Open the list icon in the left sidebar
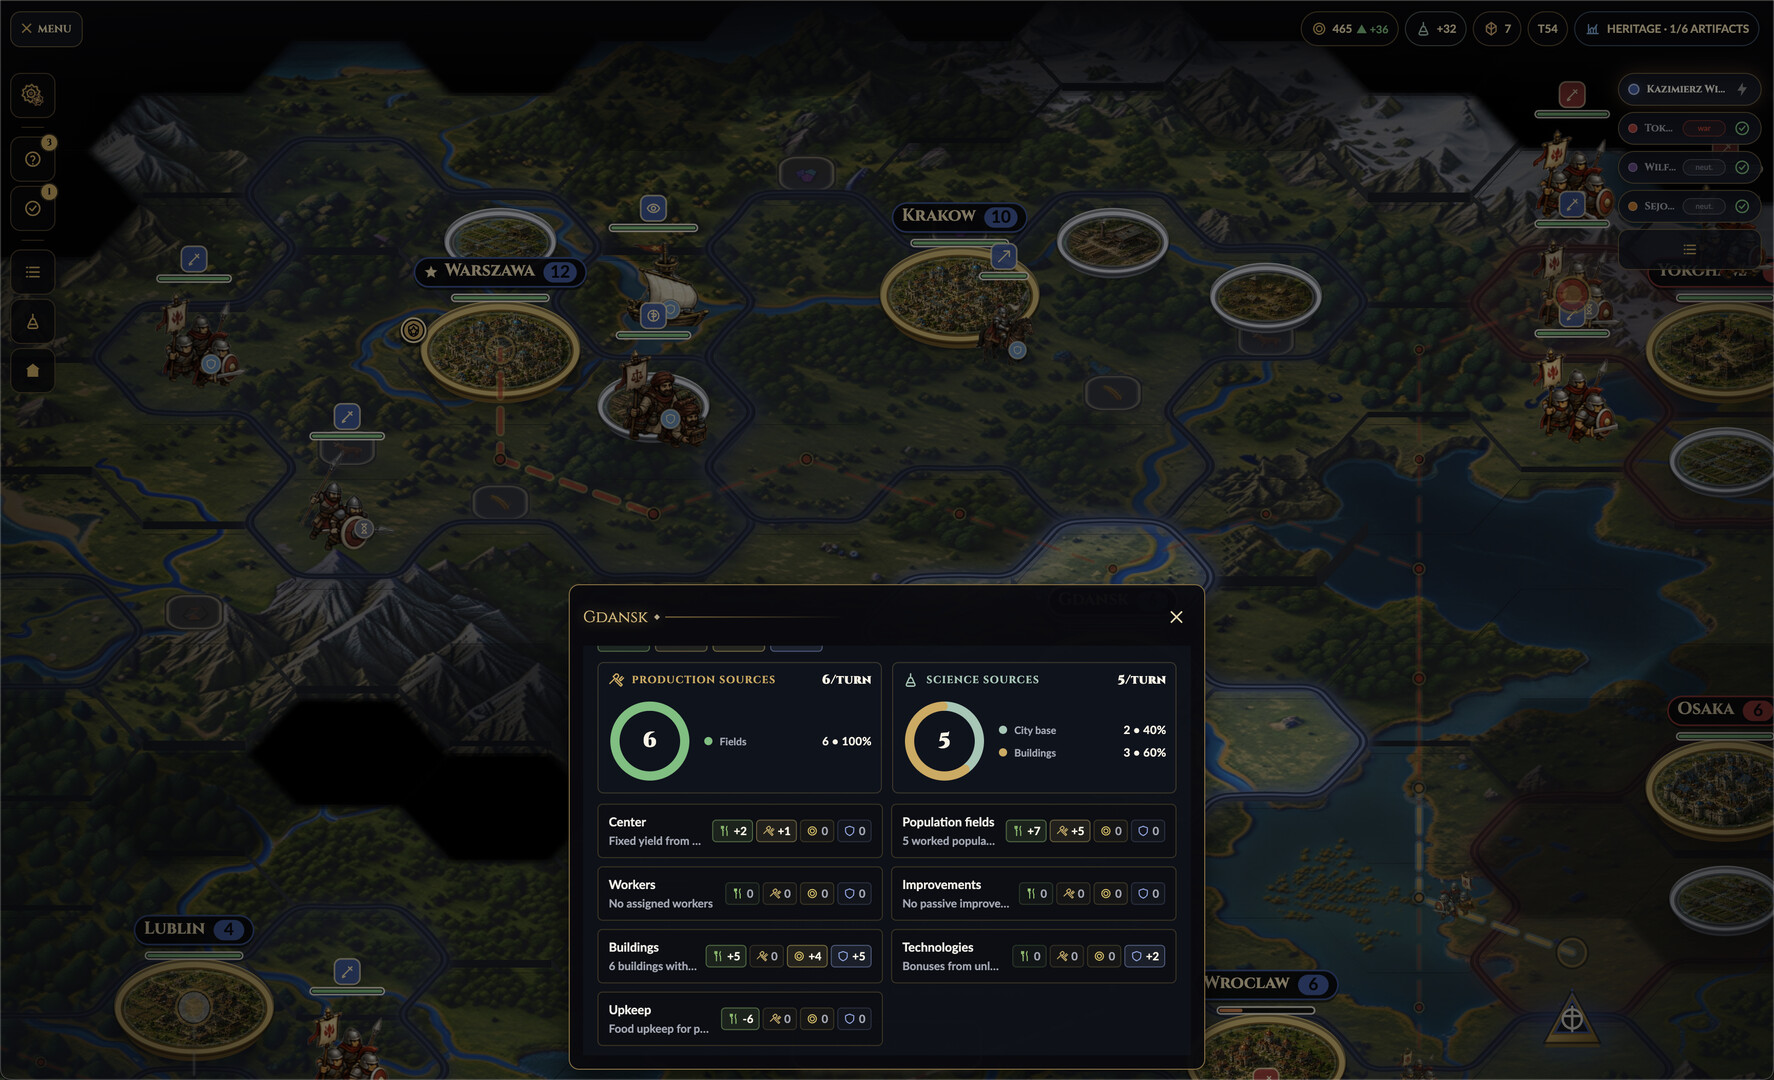1774x1080 pixels. coord(32,272)
